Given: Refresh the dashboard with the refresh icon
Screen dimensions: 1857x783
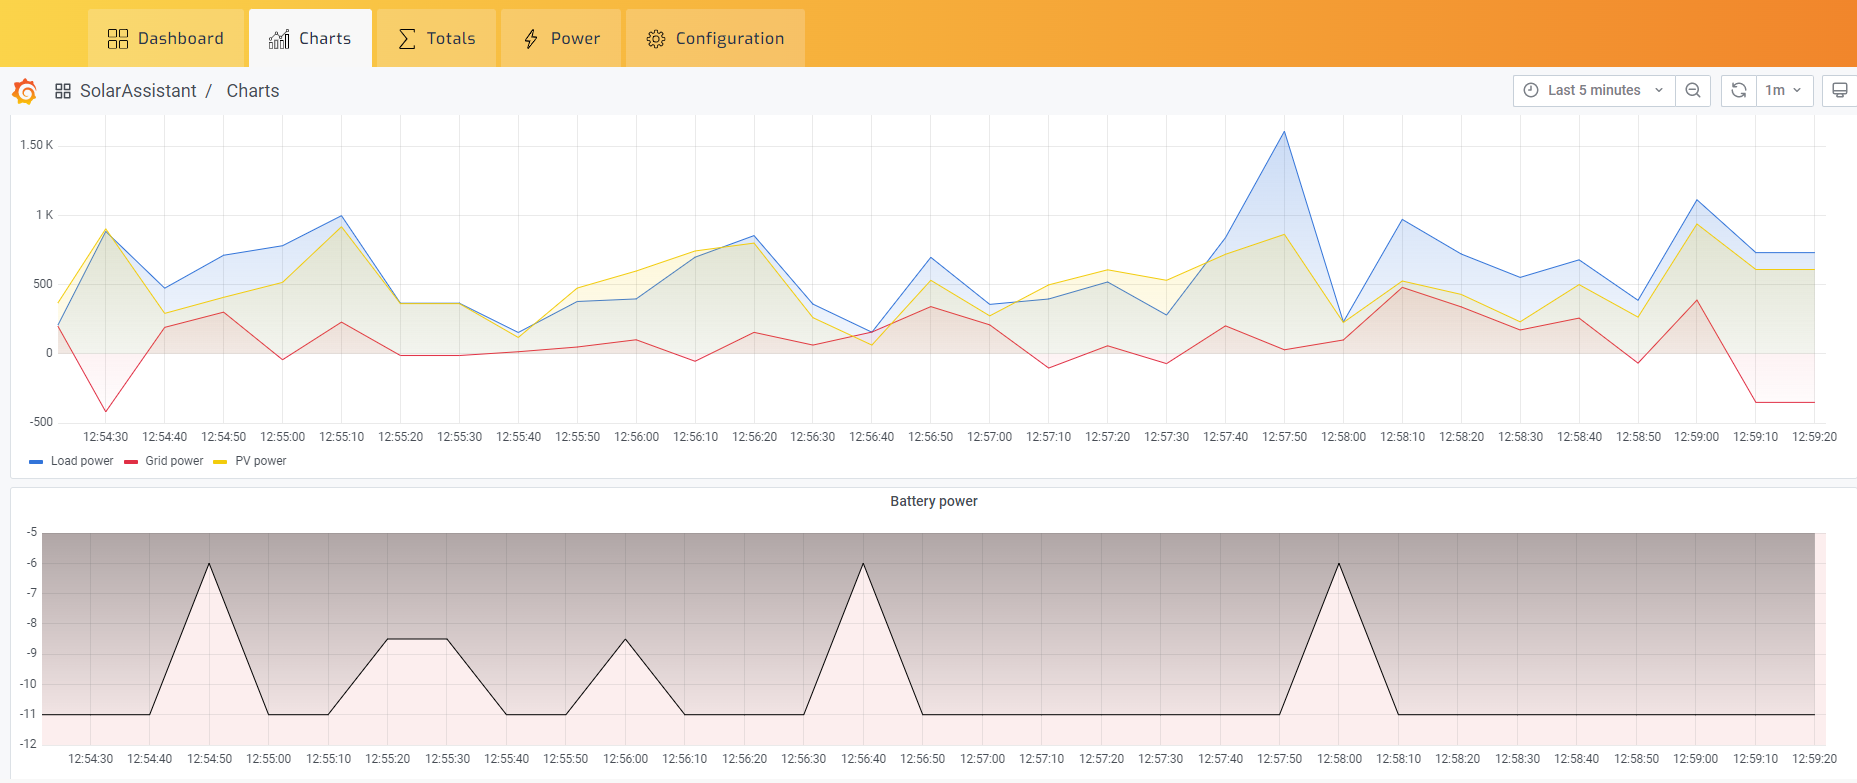Looking at the screenshot, I should coord(1739,90).
